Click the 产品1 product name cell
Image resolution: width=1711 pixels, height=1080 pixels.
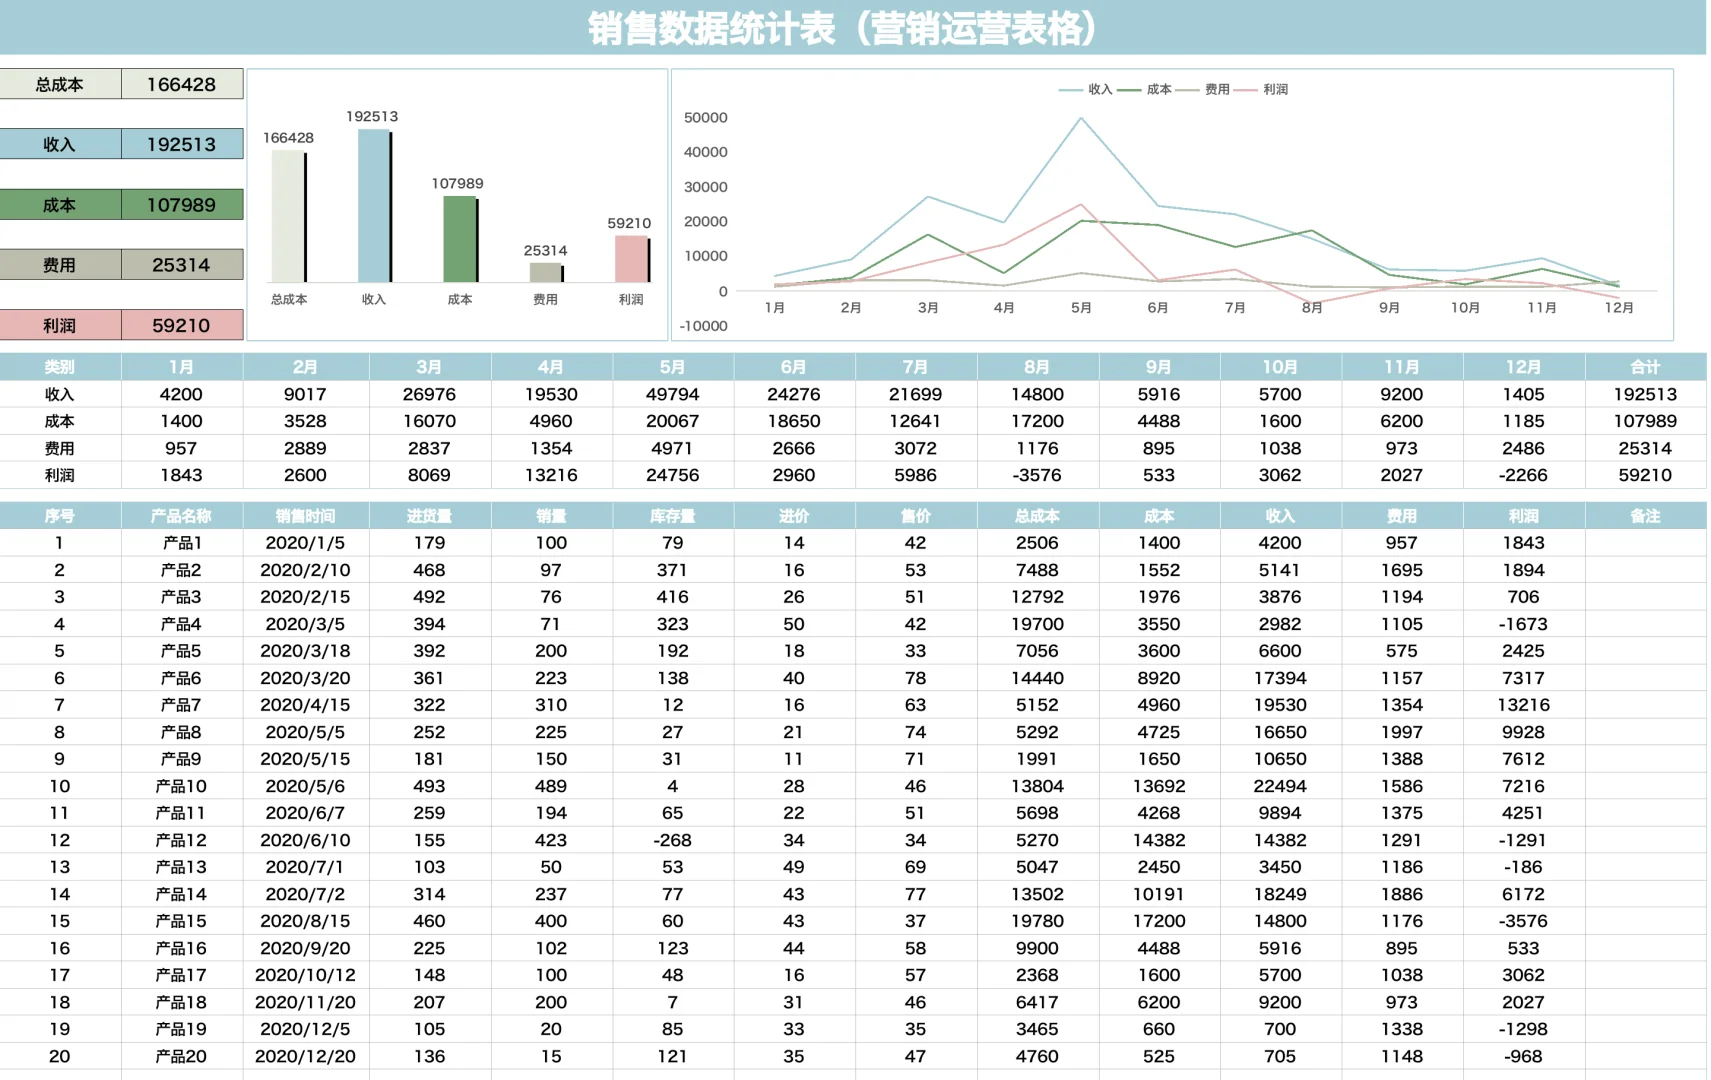click(x=182, y=543)
